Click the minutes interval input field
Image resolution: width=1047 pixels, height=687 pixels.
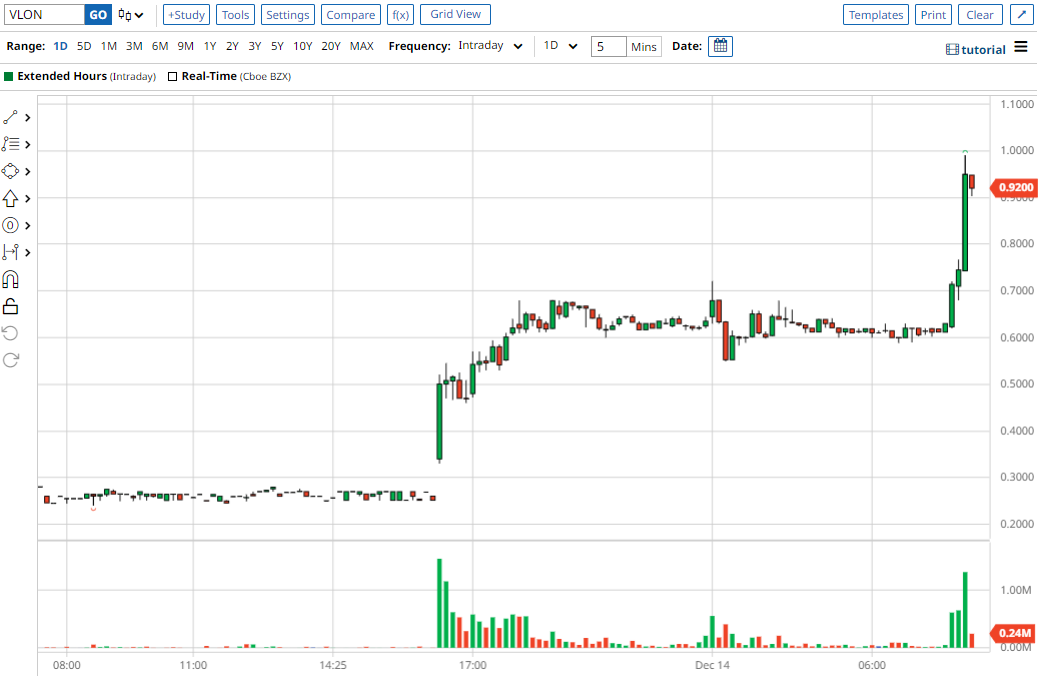(x=608, y=46)
